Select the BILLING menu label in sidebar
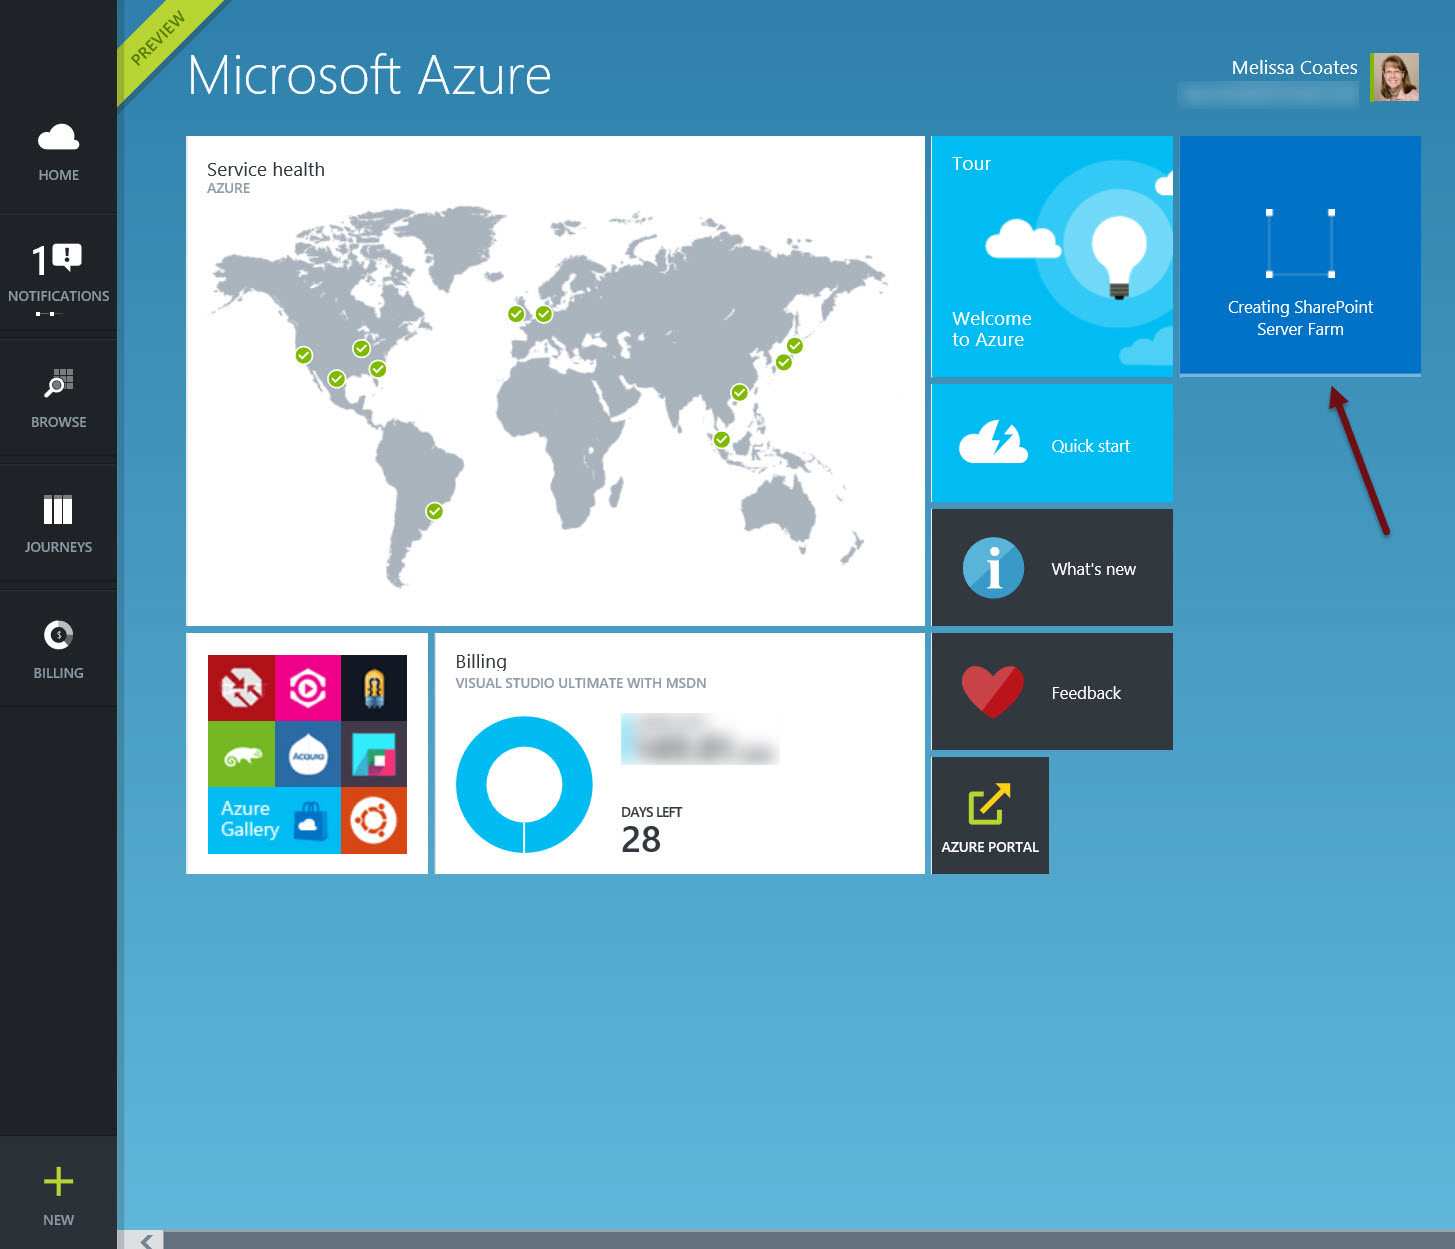 point(59,673)
